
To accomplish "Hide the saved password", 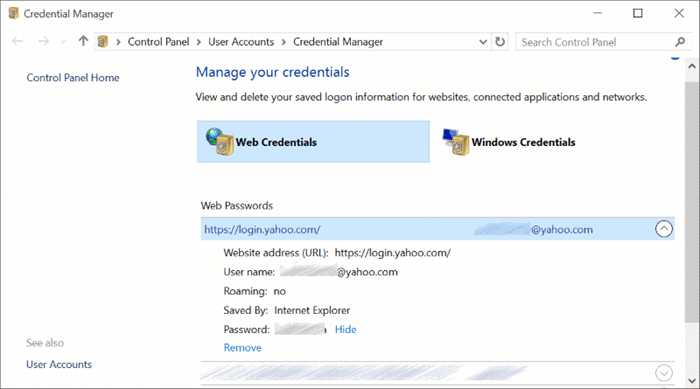I will (346, 330).
